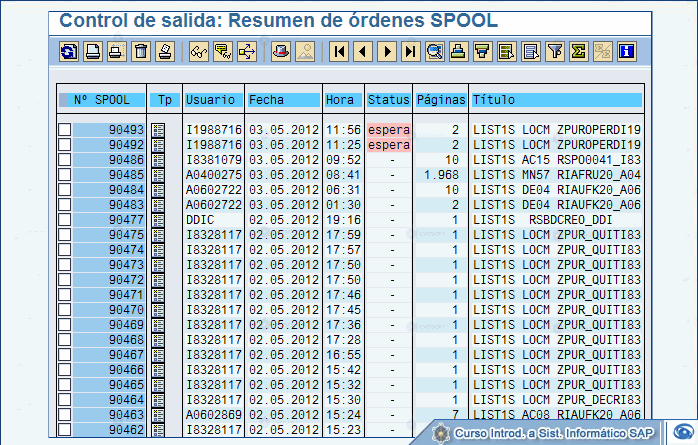Image resolution: width=698 pixels, height=445 pixels.
Task: Click the Tp column header
Action: tap(165, 100)
